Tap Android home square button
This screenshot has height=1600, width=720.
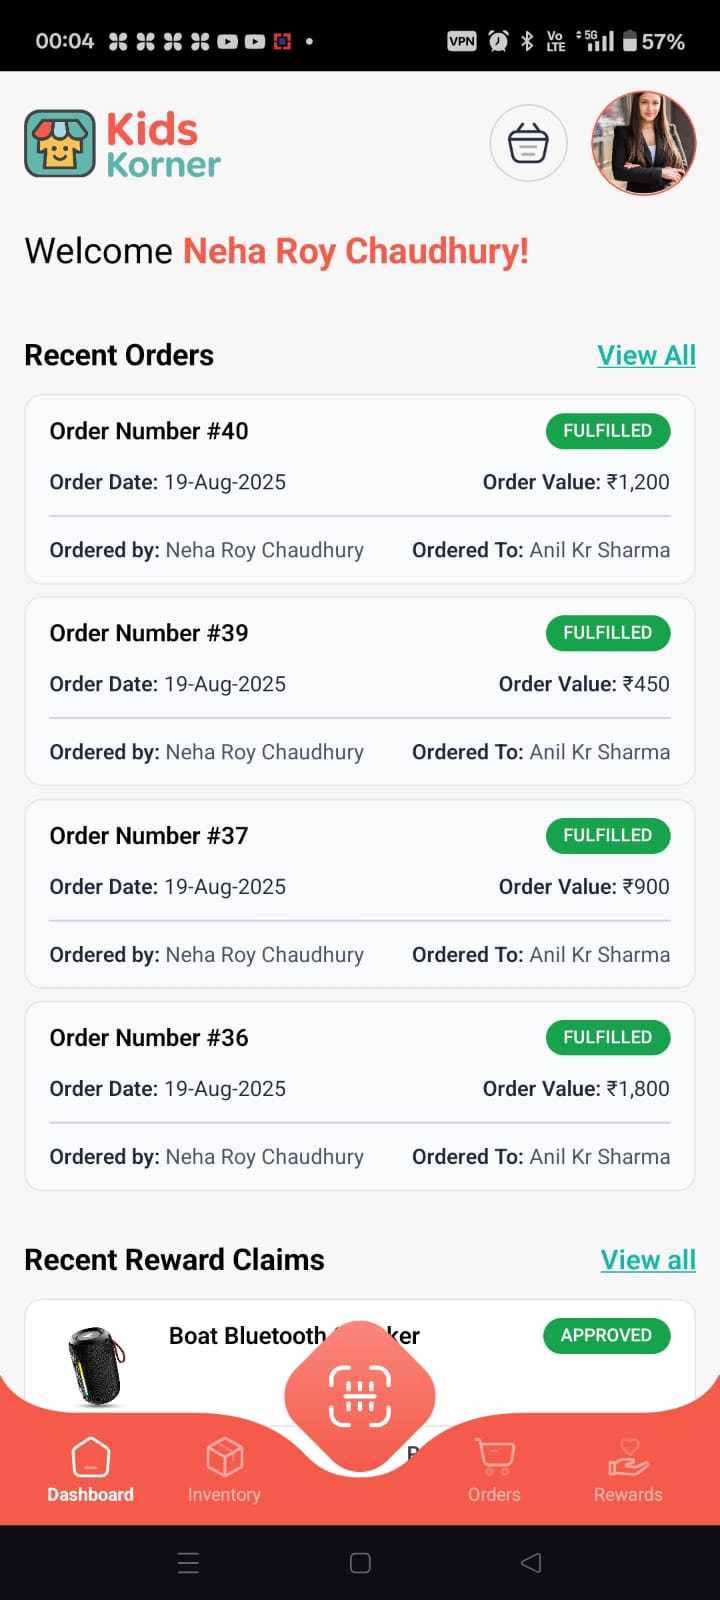click(x=360, y=1562)
